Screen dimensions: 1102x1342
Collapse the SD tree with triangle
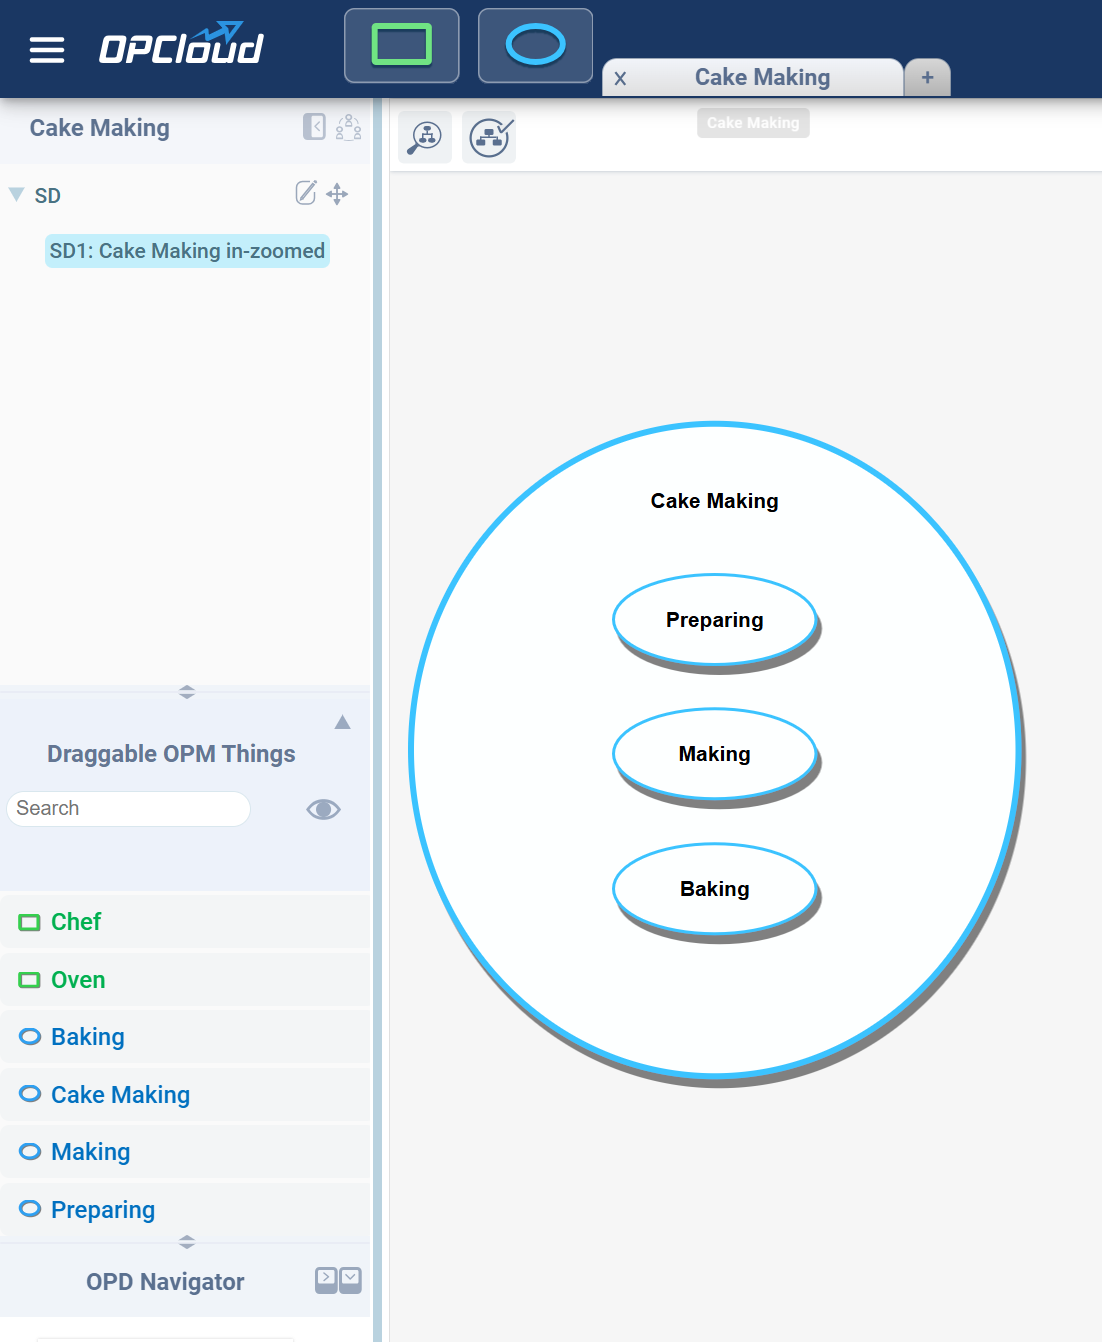pyautogui.click(x=17, y=194)
